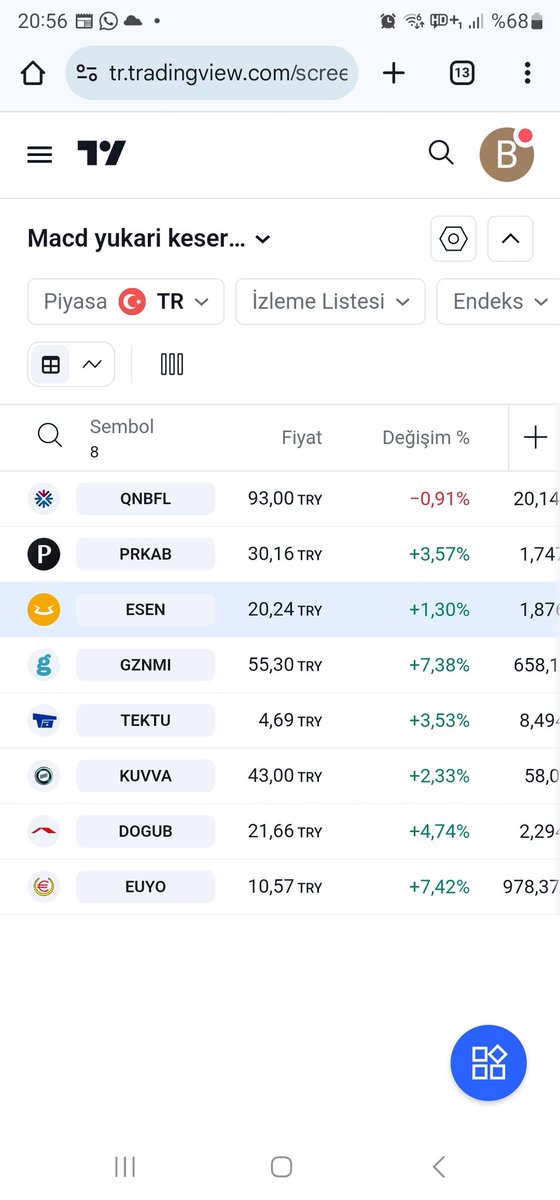This screenshot has height=1200, width=560.
Task: Open the Piyasa TR market dropdown
Action: pyautogui.click(x=126, y=301)
